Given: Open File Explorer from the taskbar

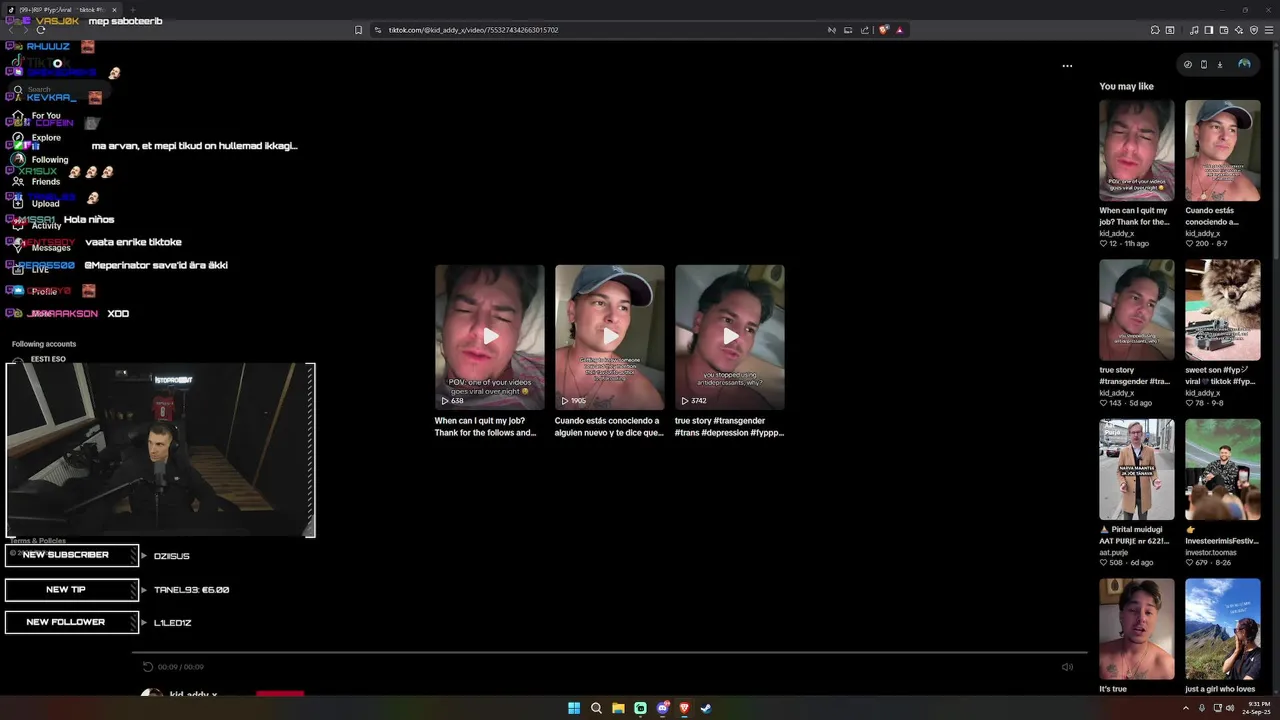Looking at the screenshot, I should tap(618, 708).
